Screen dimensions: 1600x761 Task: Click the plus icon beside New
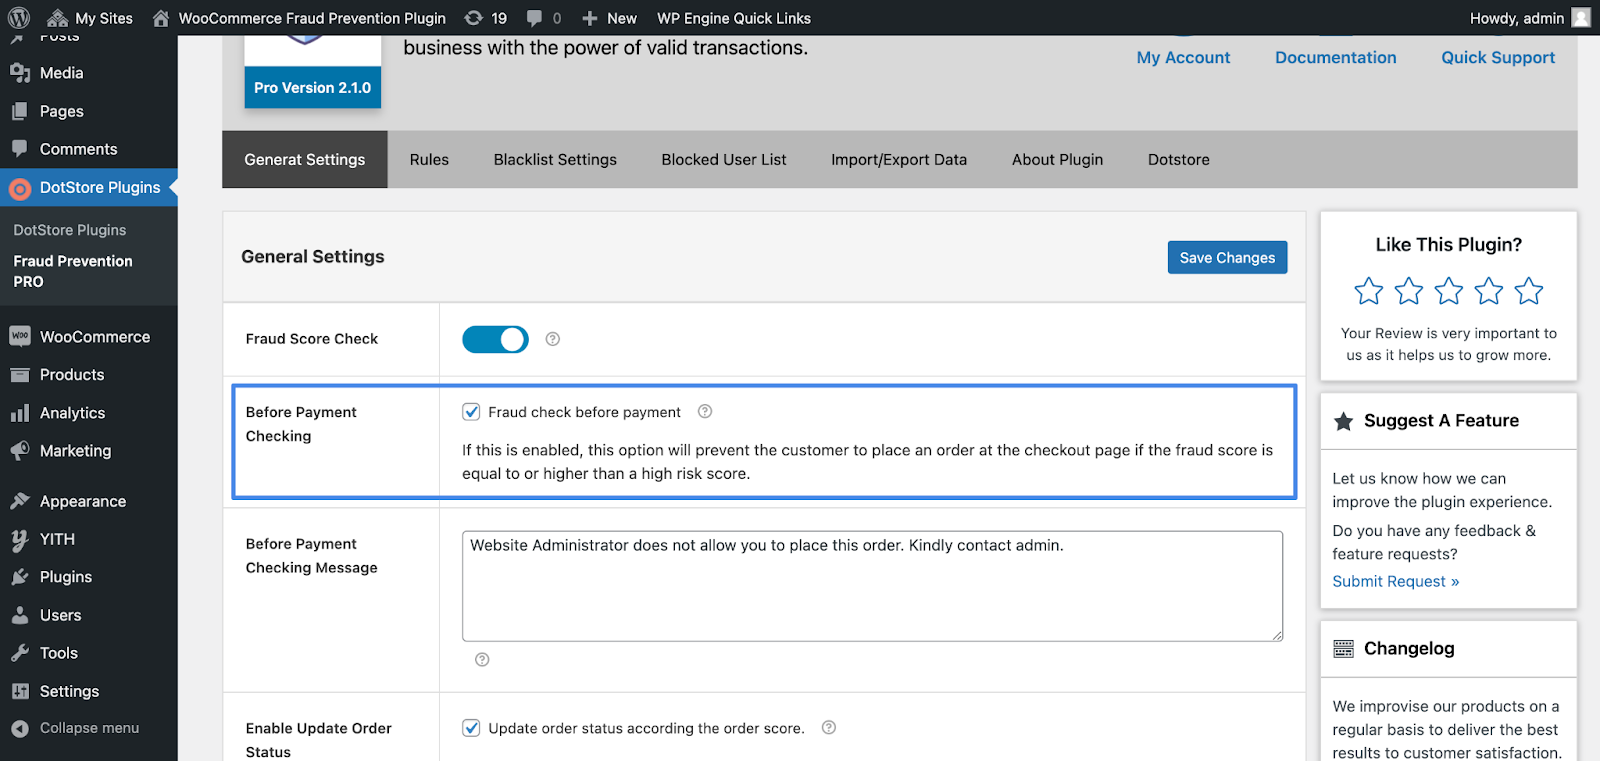coord(590,18)
